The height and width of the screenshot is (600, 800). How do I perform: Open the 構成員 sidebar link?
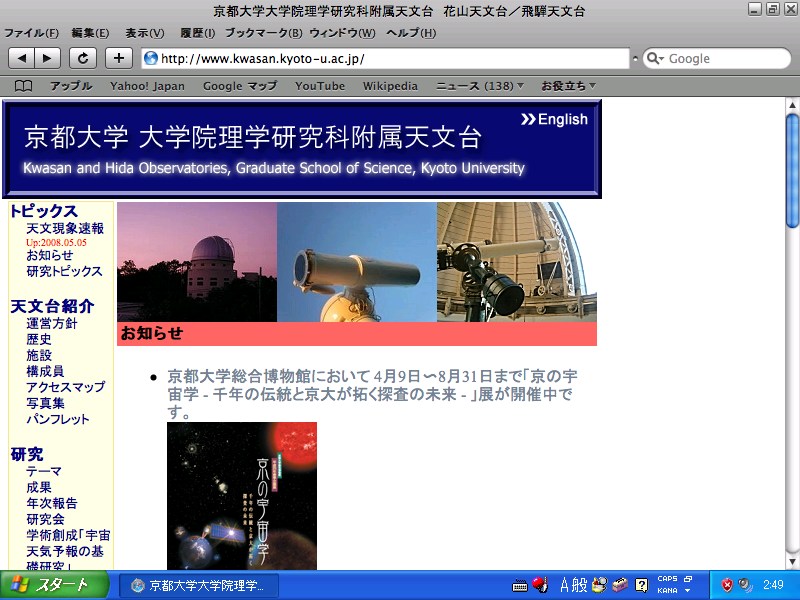coord(45,371)
